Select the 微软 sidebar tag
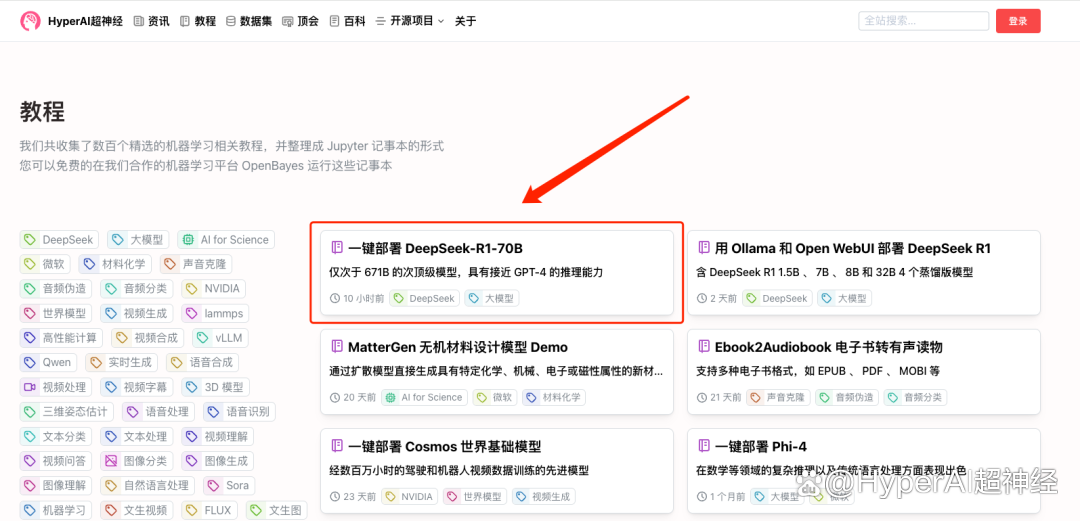 (45, 264)
